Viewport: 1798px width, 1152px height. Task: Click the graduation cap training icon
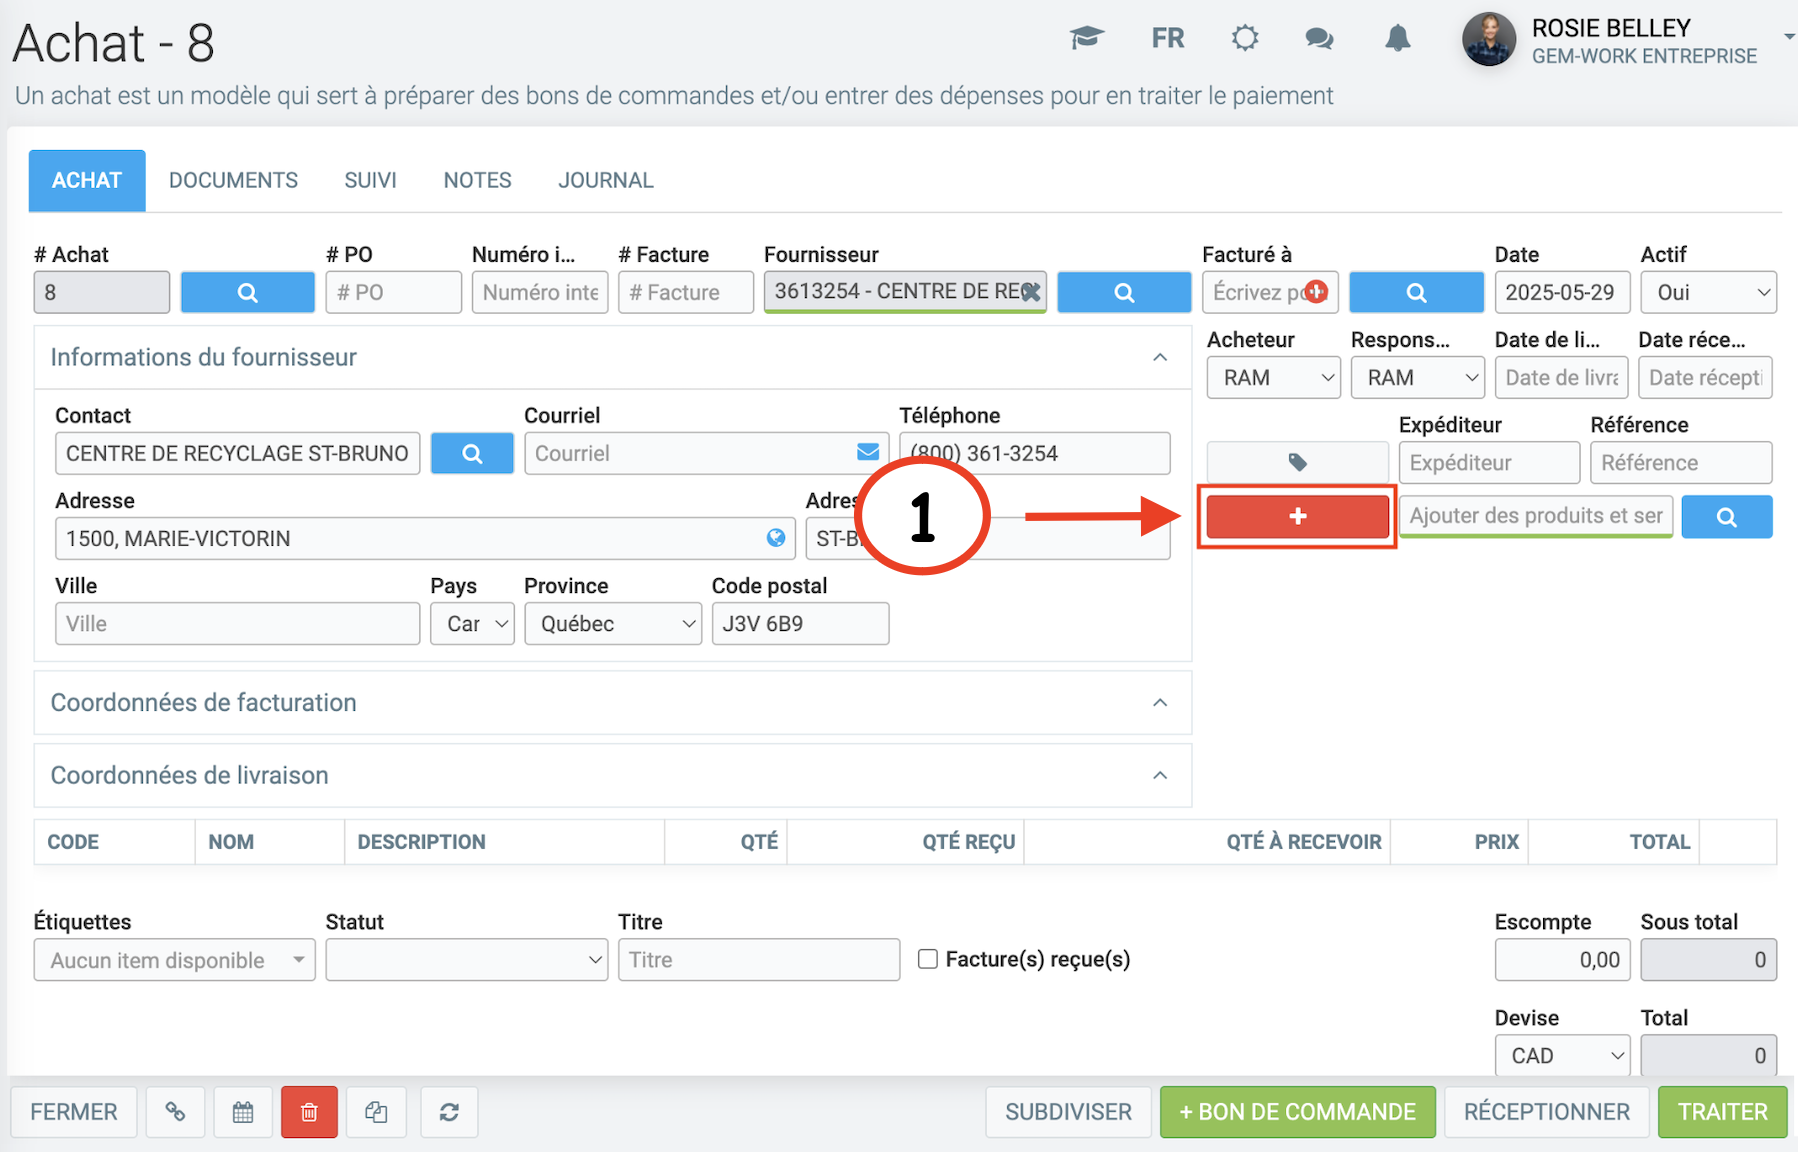coord(1086,39)
